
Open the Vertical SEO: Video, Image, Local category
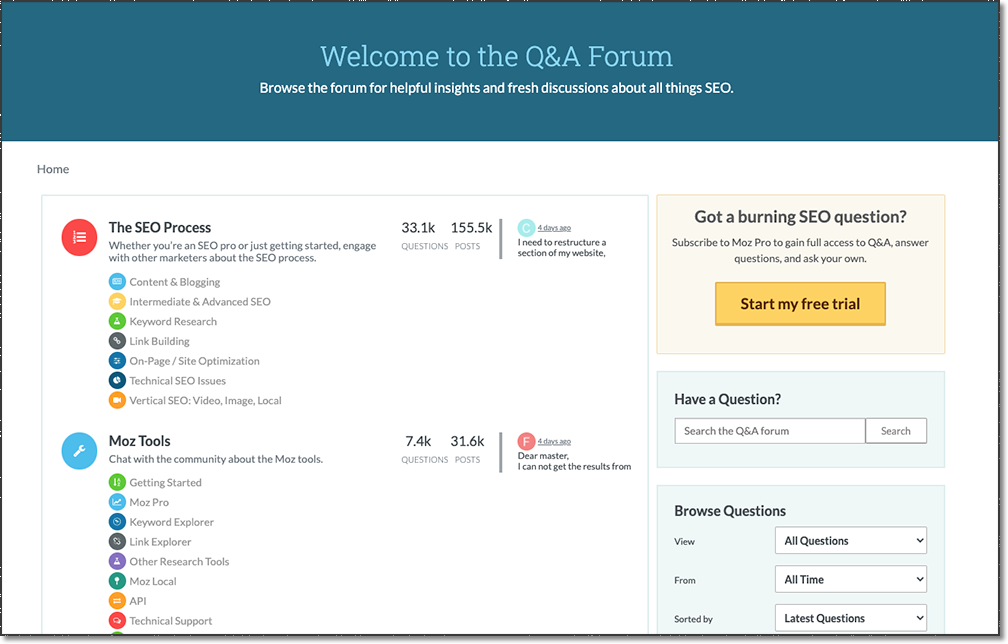118,400
